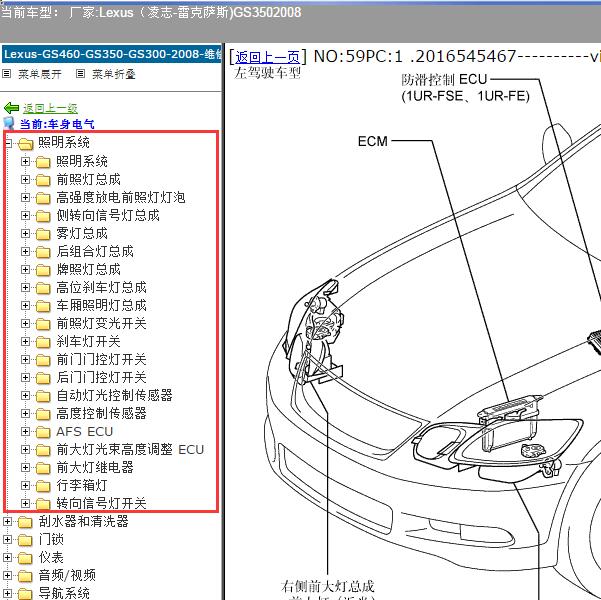The image size is (601, 600).
Task: Click the 自动灯光控制传感器 folder icon
Action: tap(43, 396)
